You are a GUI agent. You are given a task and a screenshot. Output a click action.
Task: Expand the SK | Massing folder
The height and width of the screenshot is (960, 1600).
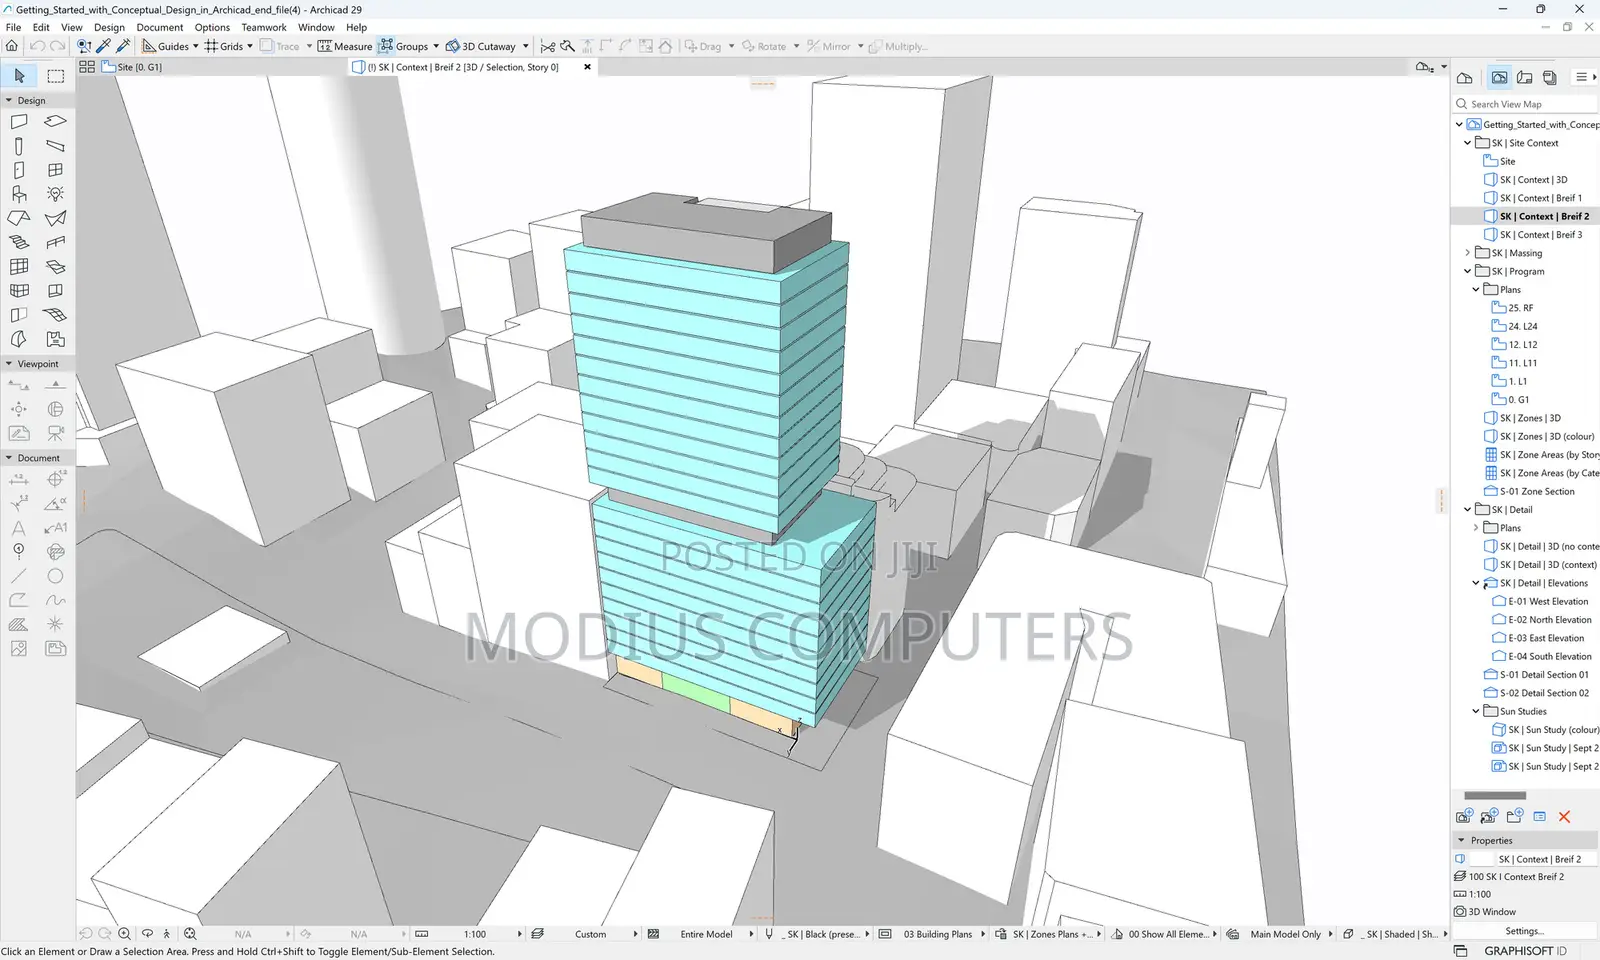[x=1468, y=253]
